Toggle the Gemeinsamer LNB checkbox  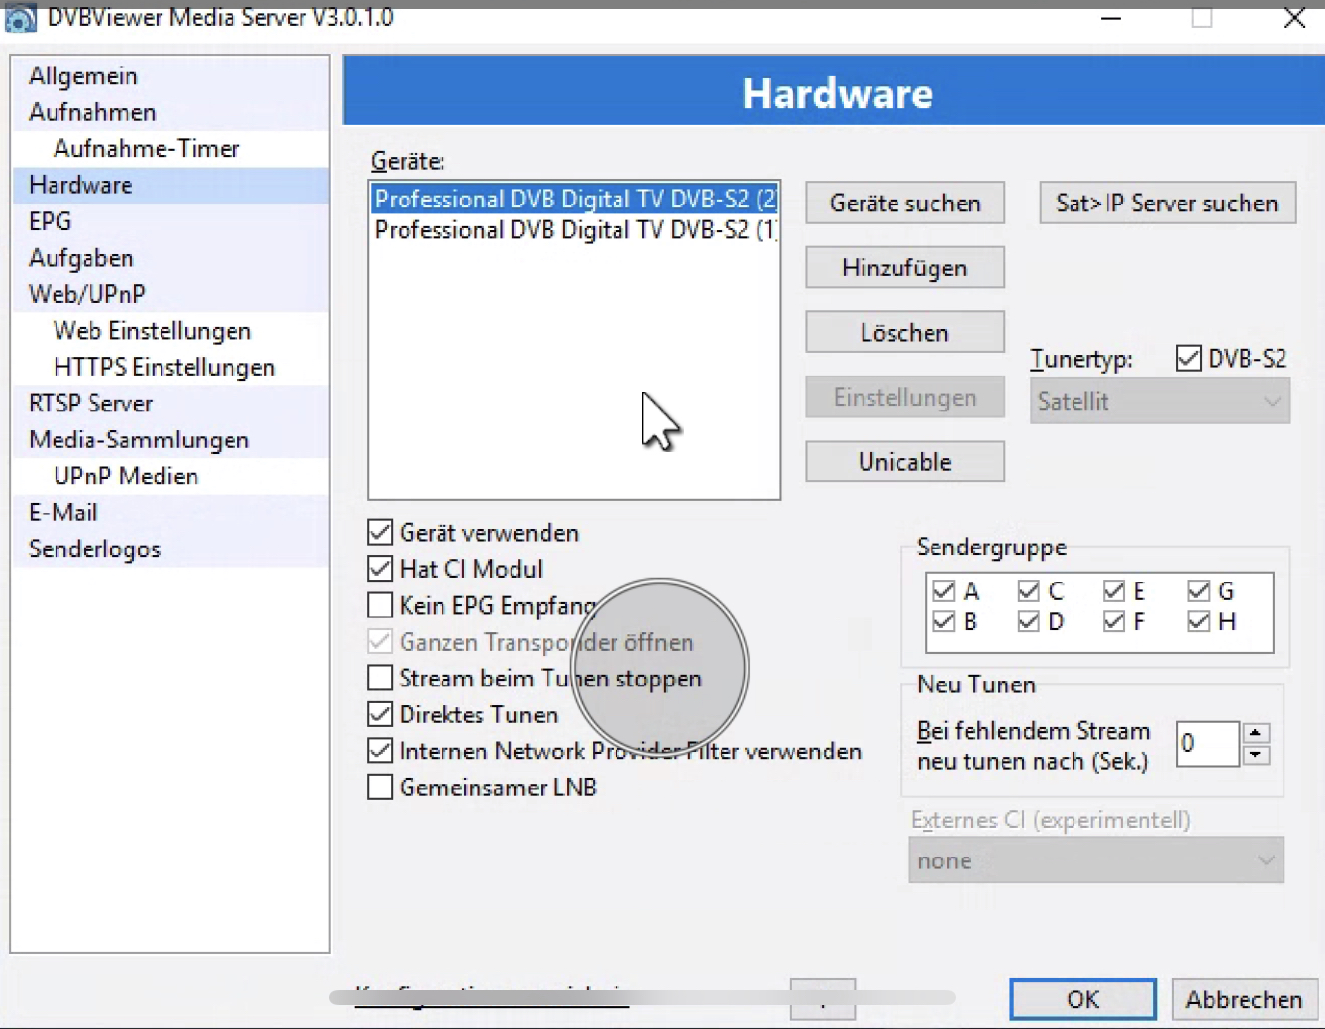click(x=380, y=787)
